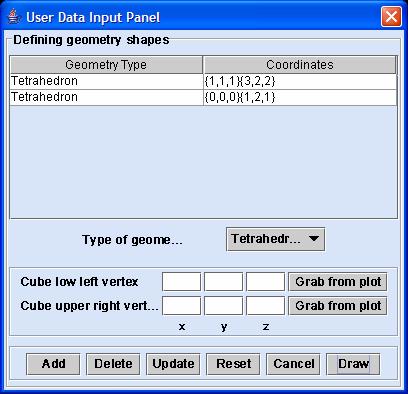Select the Tetrahedron row with {0,0,0}{1,2,1}

pos(204,98)
